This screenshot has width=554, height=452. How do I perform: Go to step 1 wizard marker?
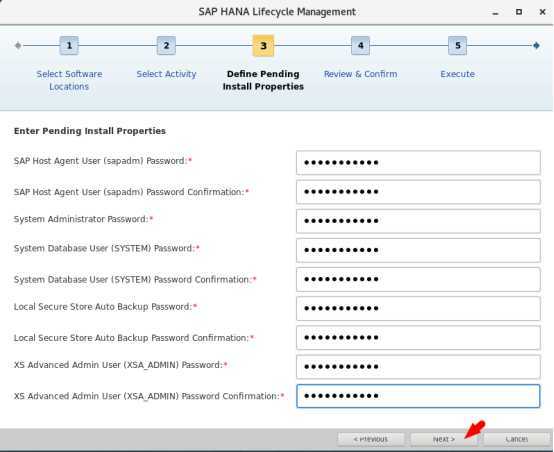(x=69, y=46)
